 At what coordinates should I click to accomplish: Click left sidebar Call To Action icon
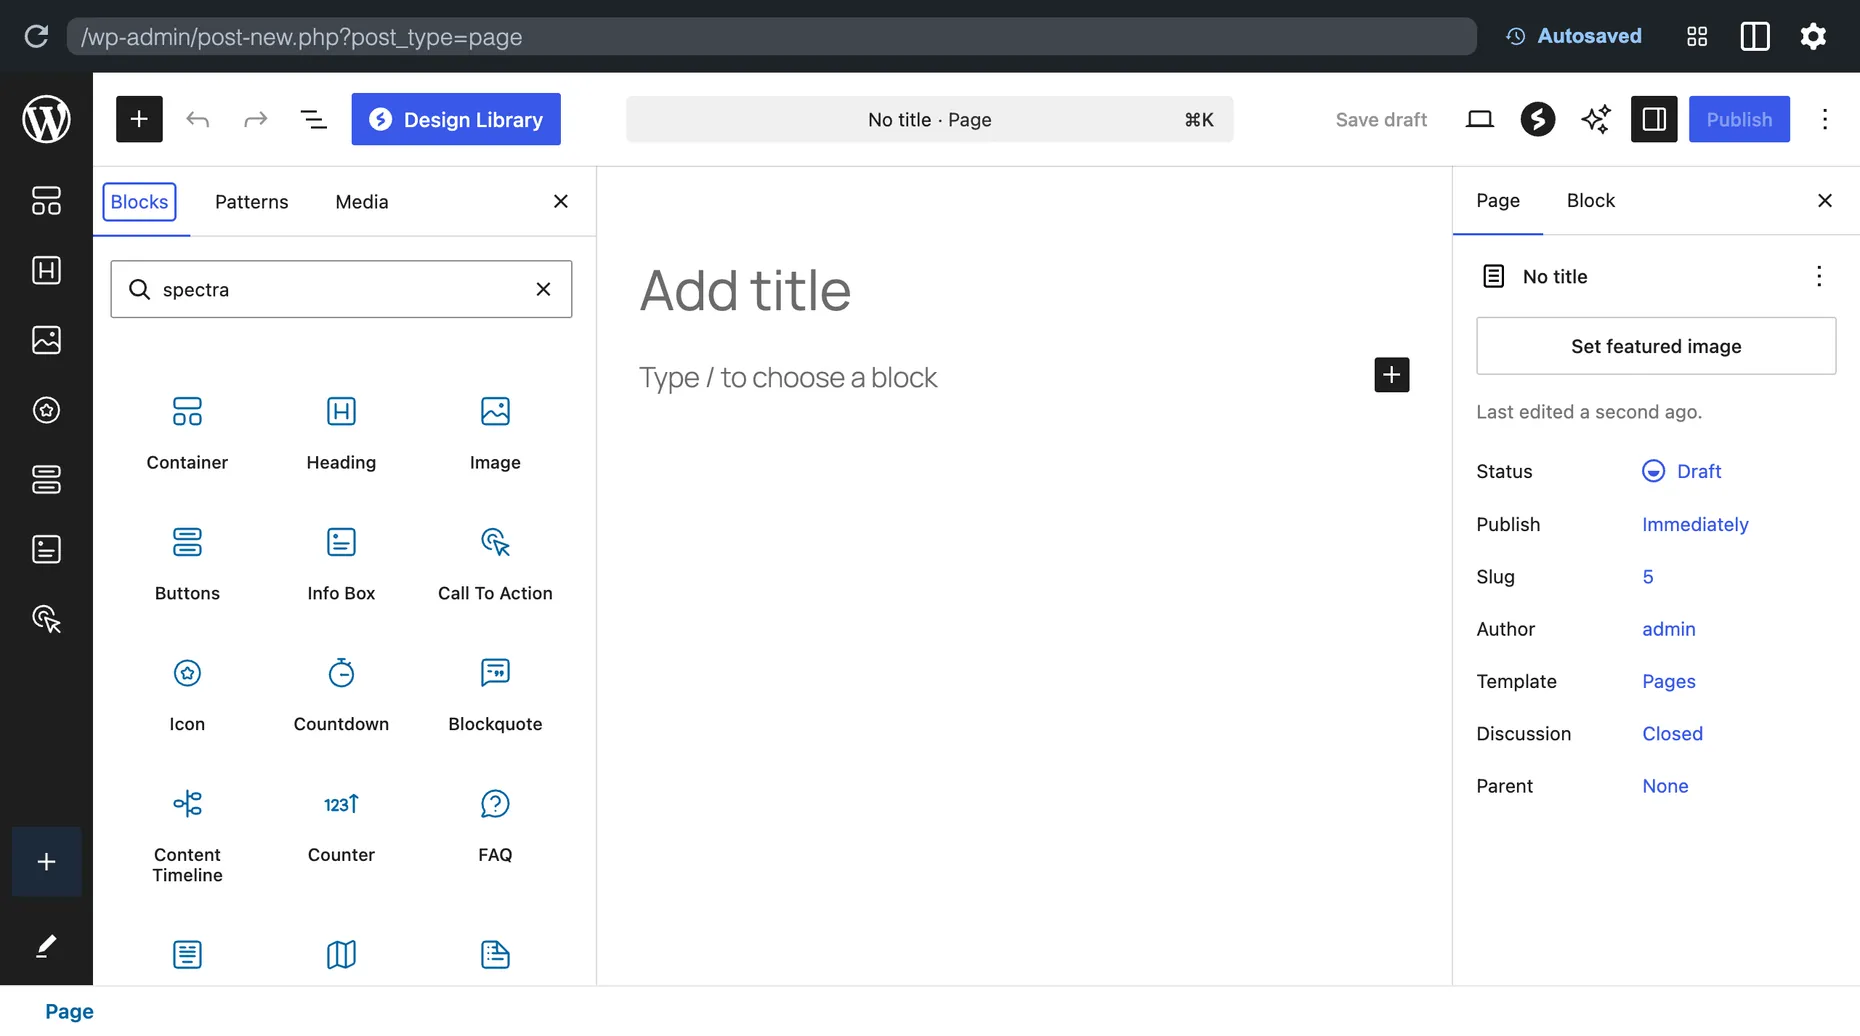(x=46, y=619)
